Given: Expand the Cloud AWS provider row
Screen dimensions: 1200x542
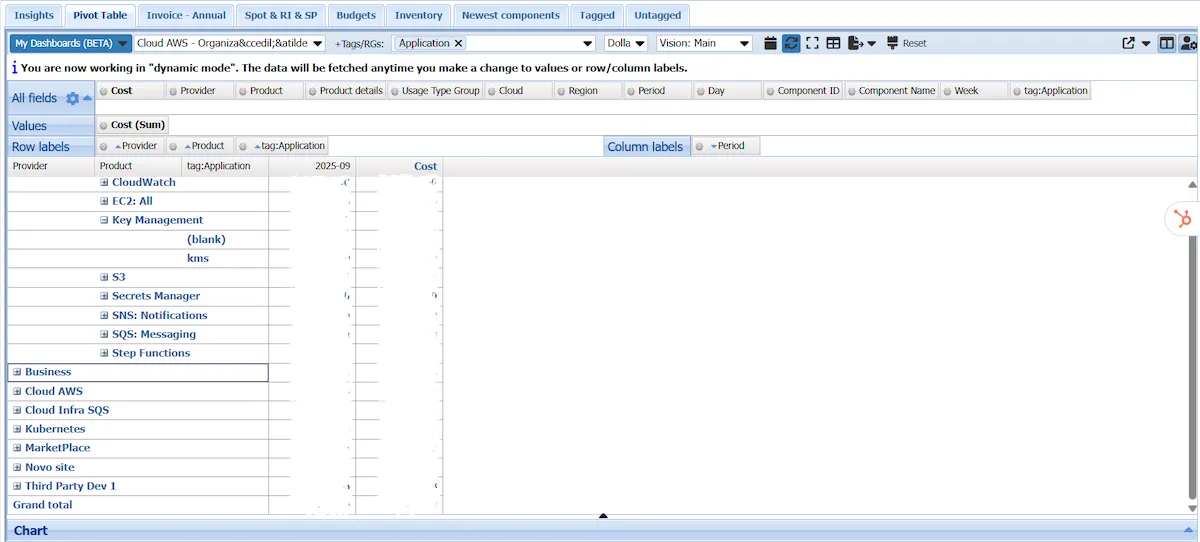Looking at the screenshot, I should 17,391.
